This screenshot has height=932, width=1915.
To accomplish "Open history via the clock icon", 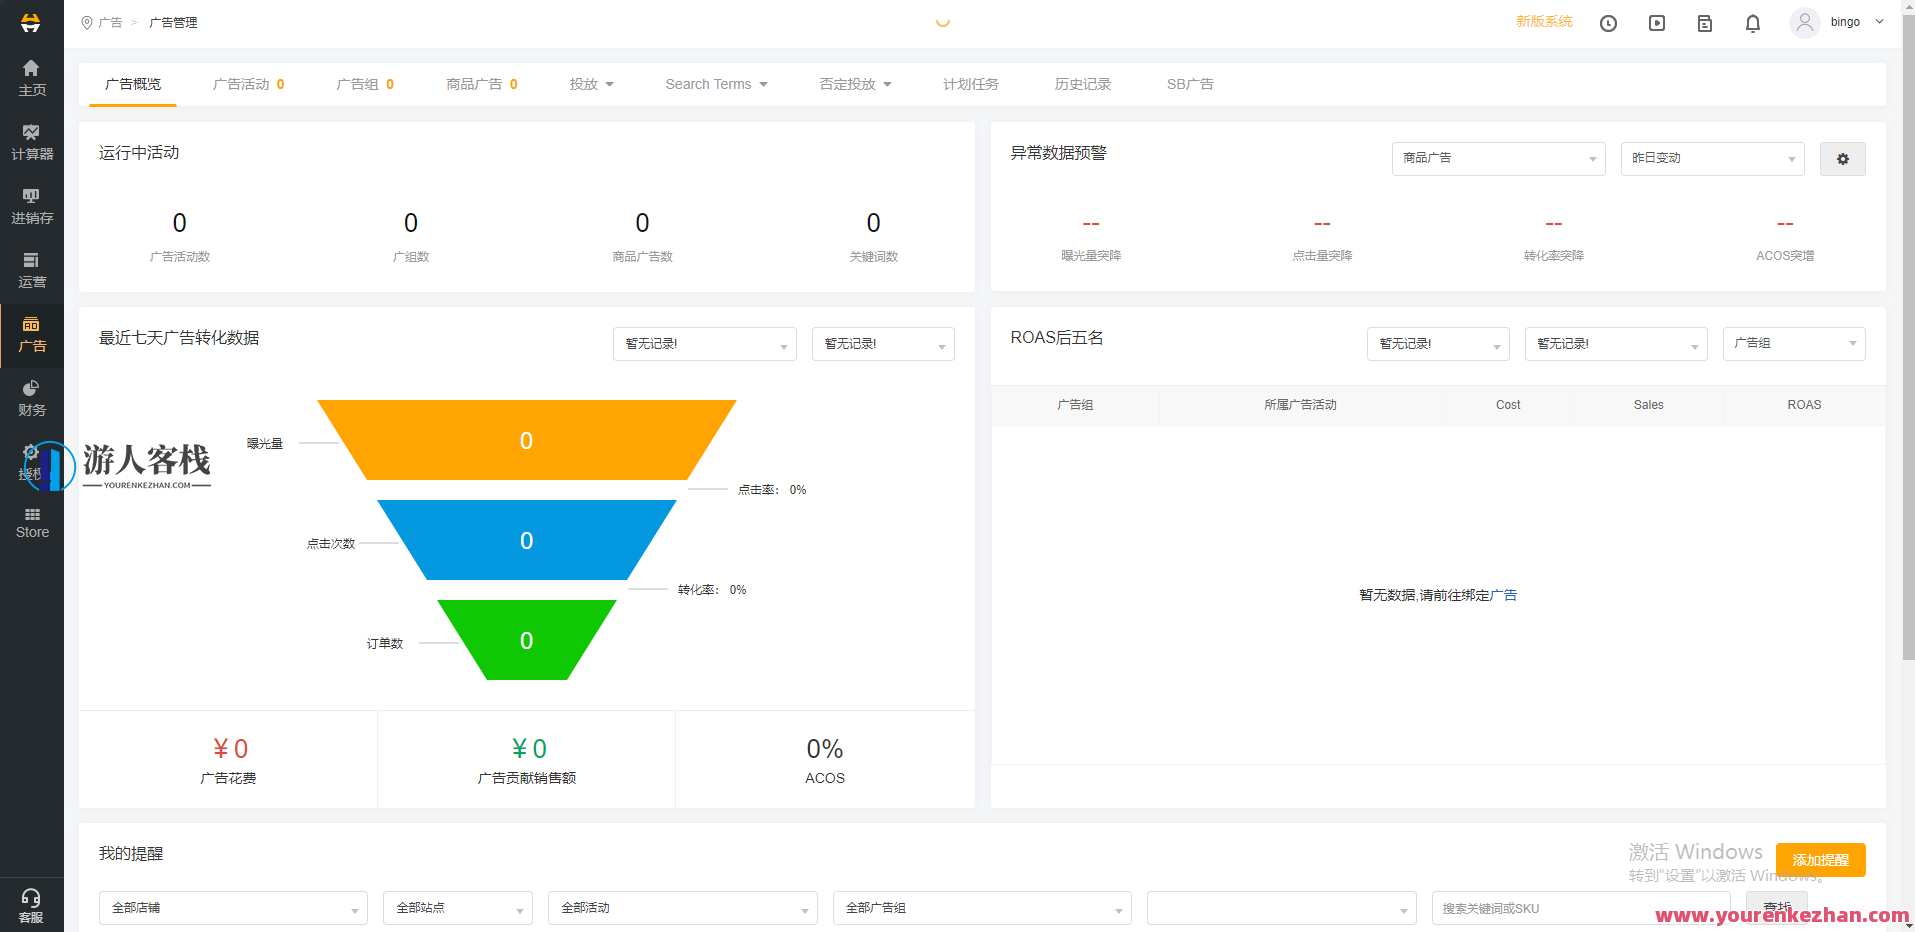I will pyautogui.click(x=1608, y=22).
